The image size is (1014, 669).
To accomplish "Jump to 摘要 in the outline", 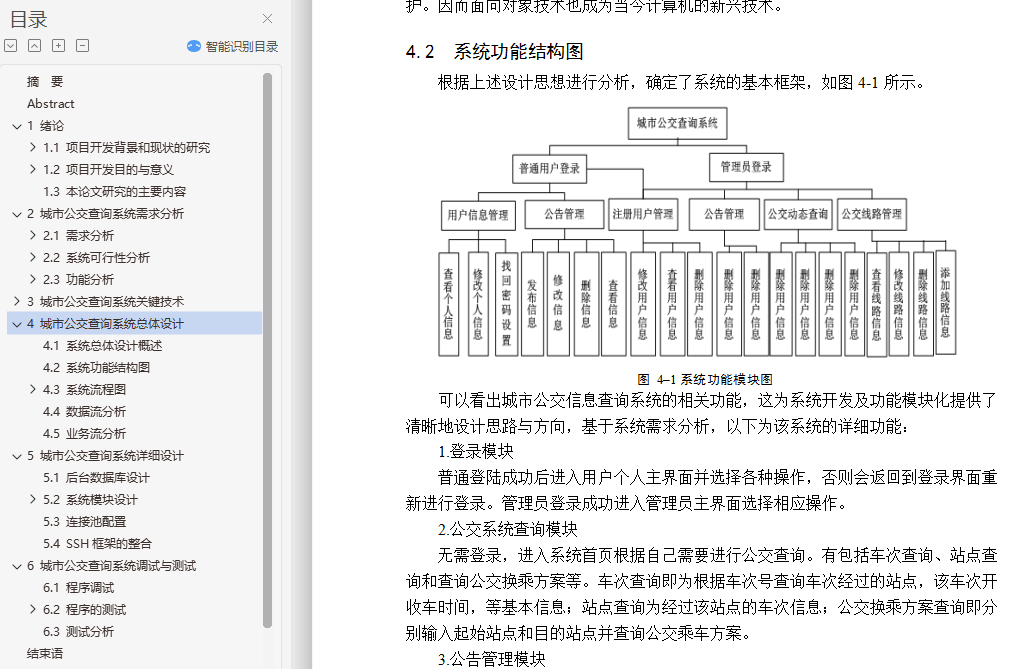I will 45,81.
